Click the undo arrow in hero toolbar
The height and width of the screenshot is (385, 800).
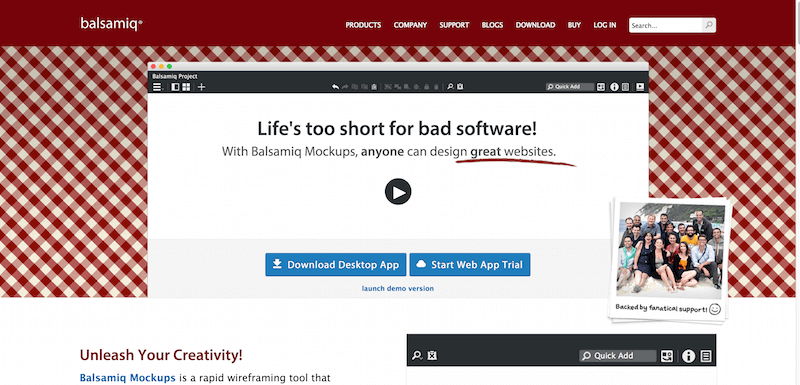[335, 87]
